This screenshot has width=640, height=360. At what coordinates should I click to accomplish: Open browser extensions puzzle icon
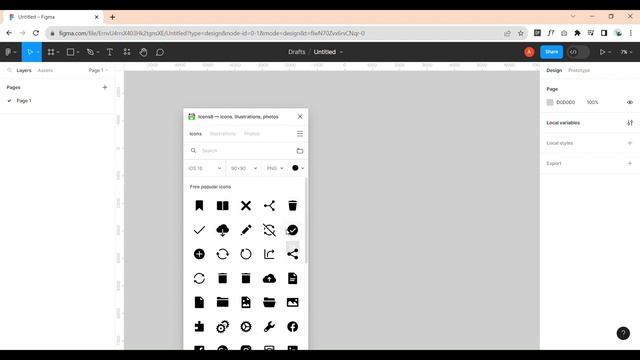(577, 33)
